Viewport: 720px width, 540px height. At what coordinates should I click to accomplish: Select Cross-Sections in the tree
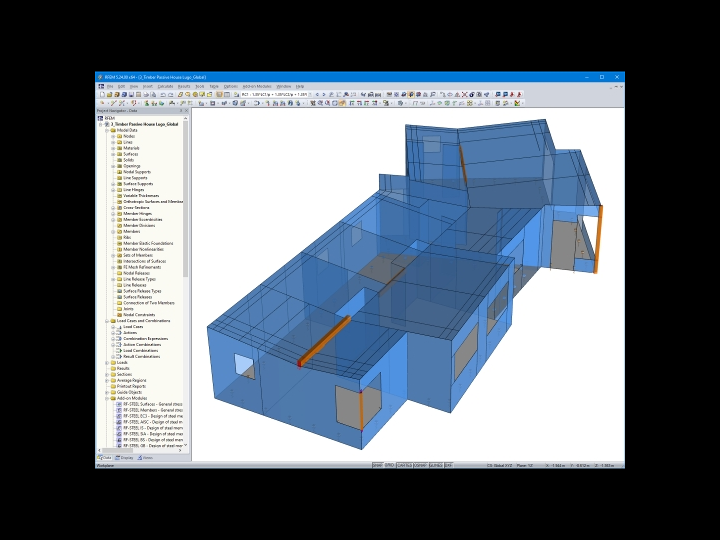pos(136,208)
